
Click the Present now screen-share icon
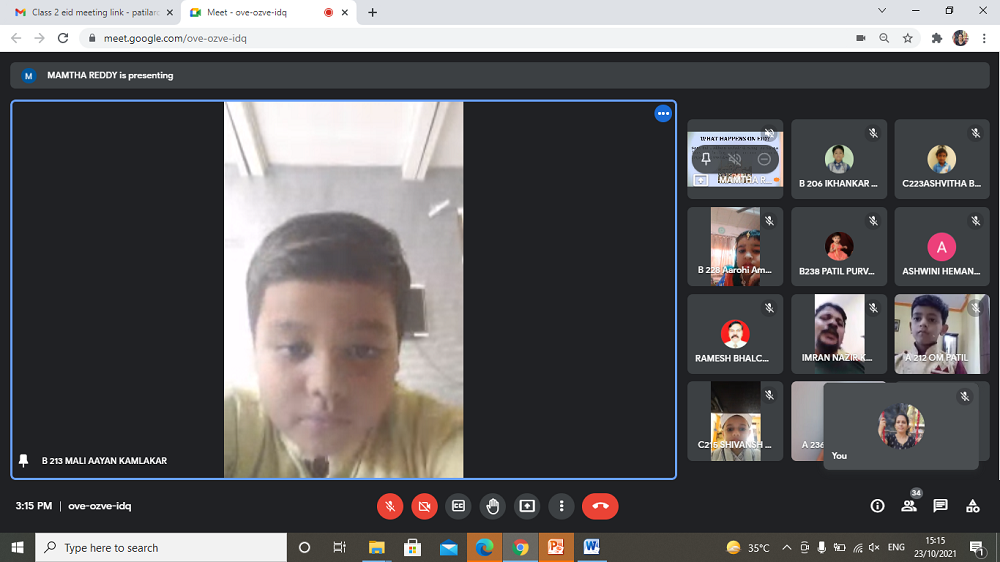pos(527,506)
